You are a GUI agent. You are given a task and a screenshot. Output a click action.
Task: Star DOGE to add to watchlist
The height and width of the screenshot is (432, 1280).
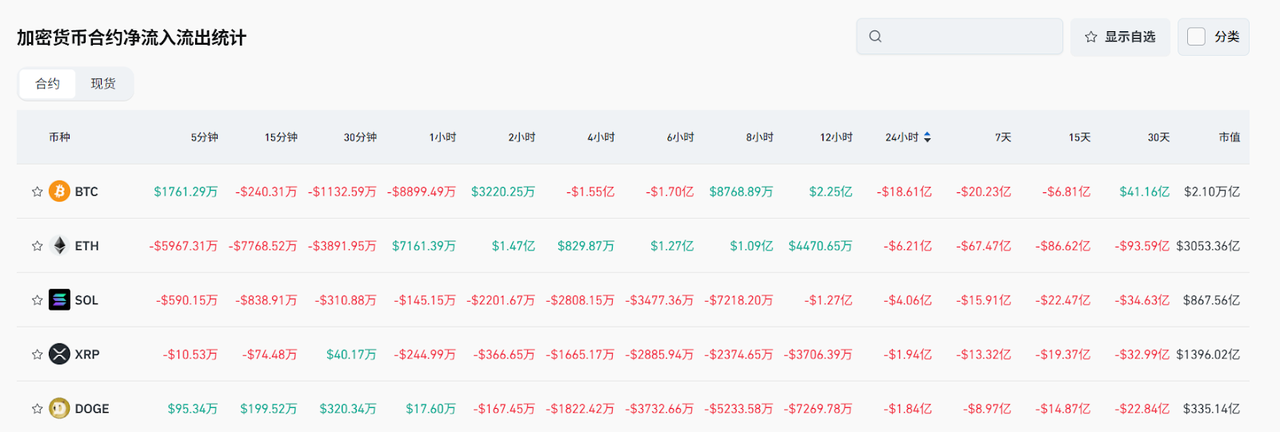37,408
